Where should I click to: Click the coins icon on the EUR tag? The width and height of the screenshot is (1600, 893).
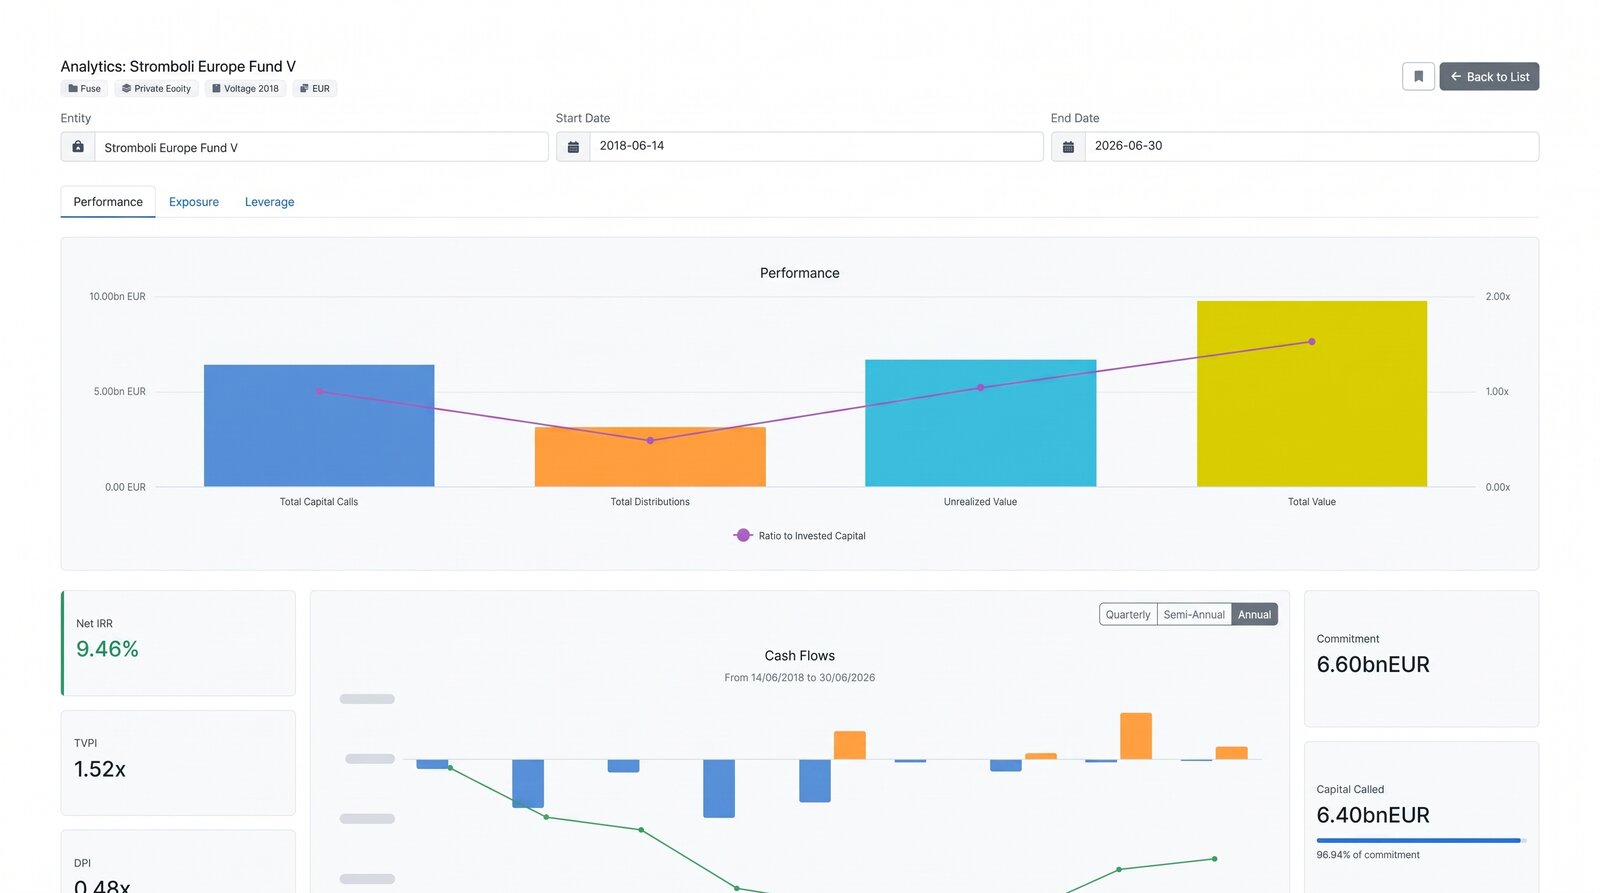304,89
